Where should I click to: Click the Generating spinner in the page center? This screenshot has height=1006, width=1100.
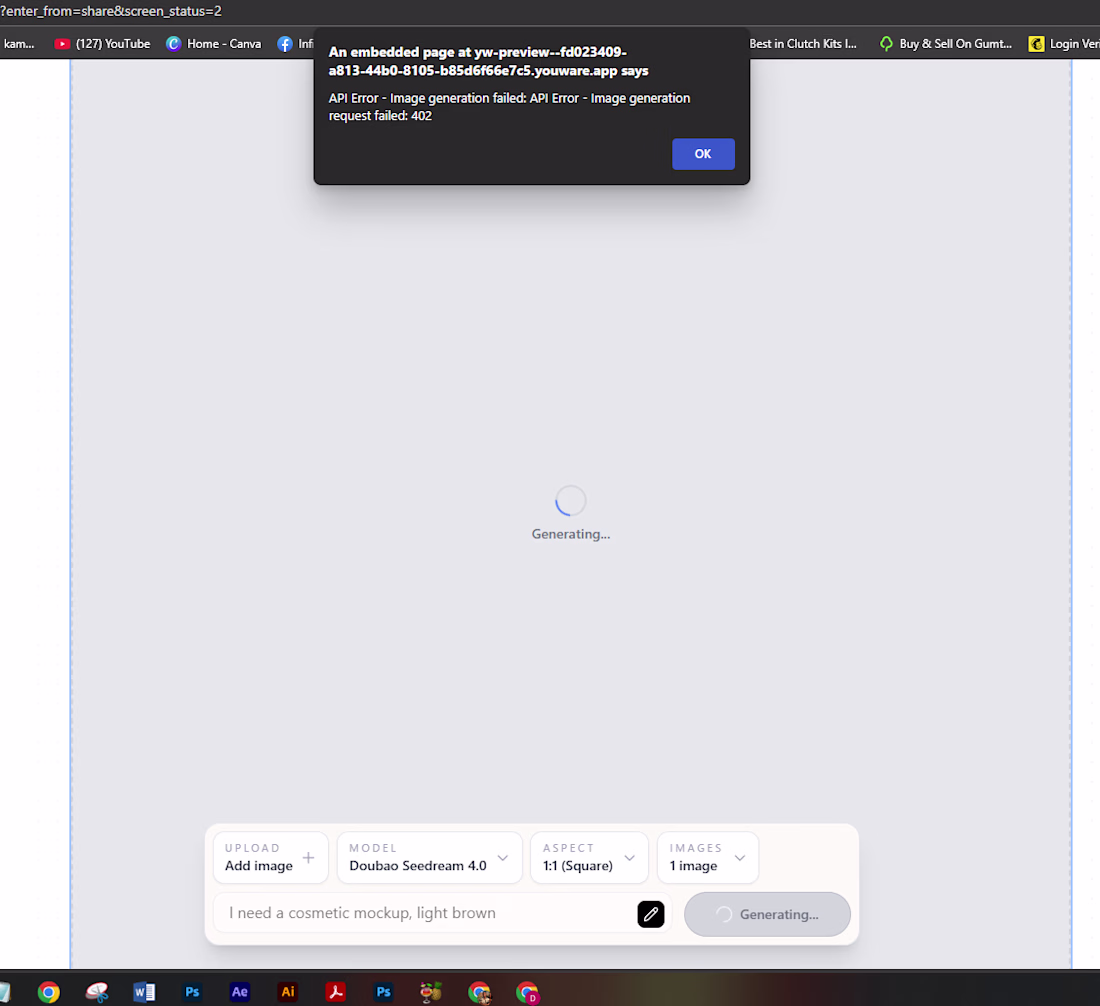[570, 500]
